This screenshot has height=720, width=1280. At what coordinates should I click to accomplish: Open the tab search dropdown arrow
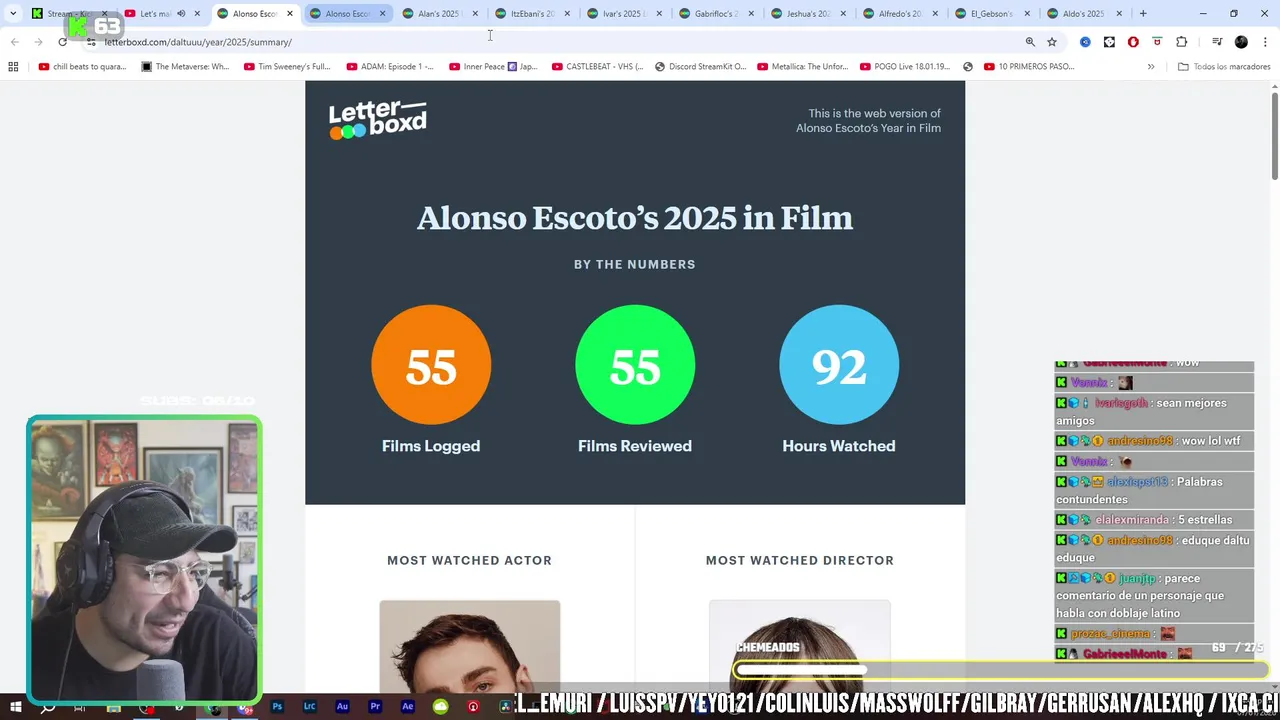(13, 14)
